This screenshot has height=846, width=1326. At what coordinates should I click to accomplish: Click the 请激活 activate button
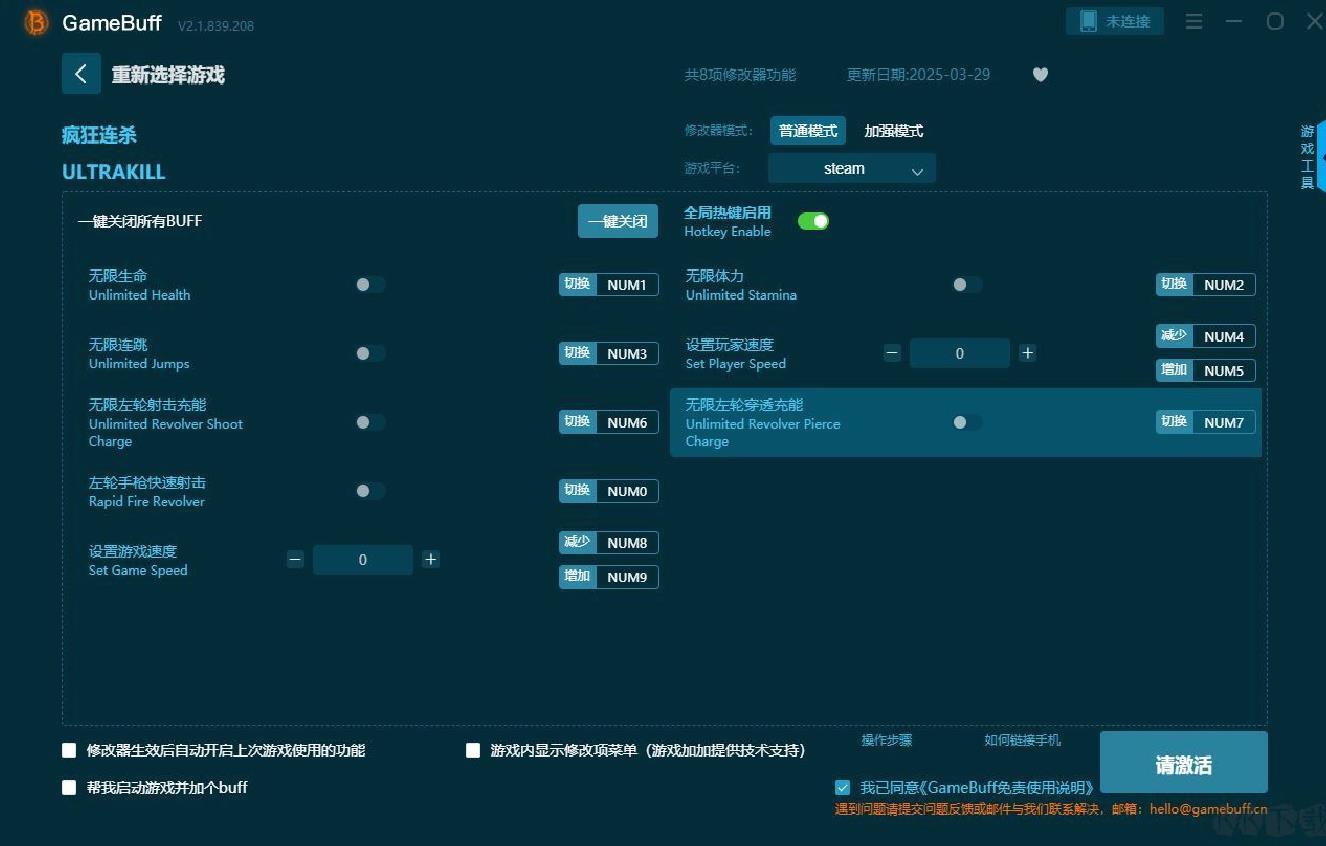(x=1184, y=762)
